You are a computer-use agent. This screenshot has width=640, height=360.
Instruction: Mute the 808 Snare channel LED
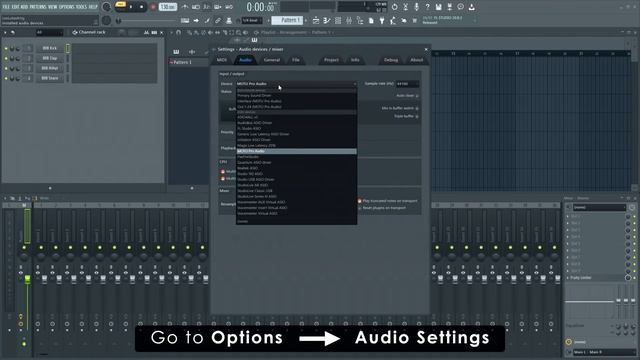click(6, 78)
